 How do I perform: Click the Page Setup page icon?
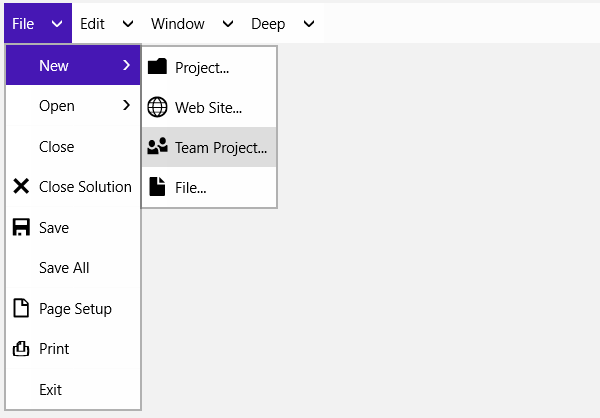[x=21, y=308]
